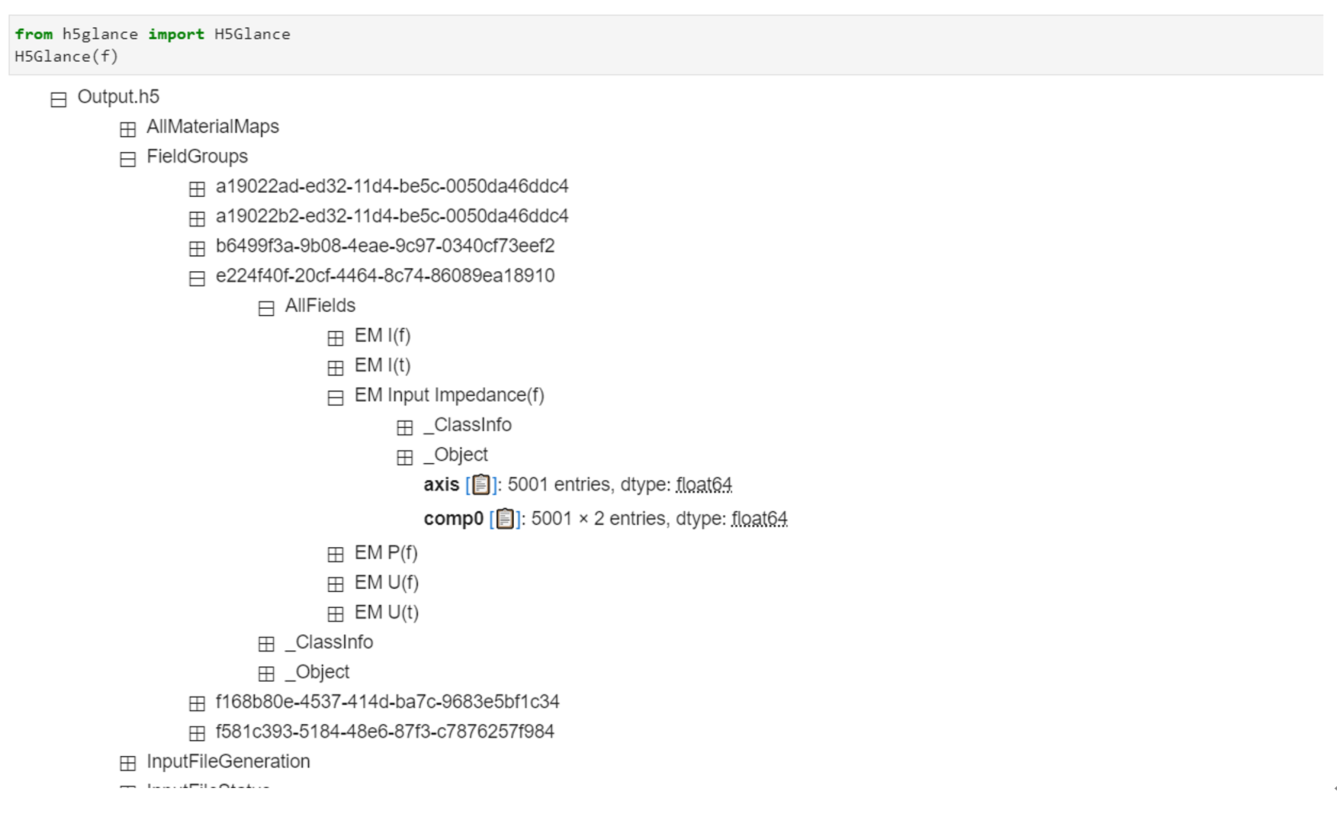This screenshot has height=813, width=1337.
Task: Collapse the e224f40f-20cf-4464-8c74-86089ea18910 group
Action: pos(197,278)
